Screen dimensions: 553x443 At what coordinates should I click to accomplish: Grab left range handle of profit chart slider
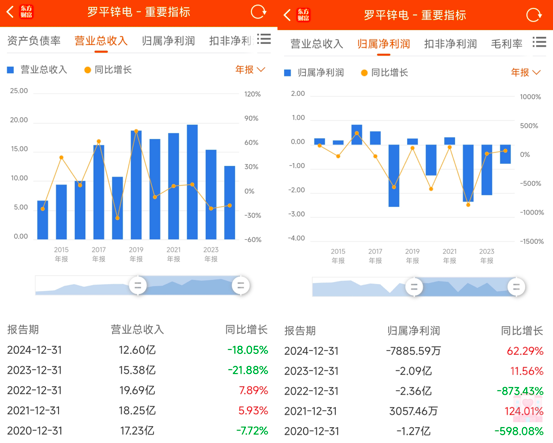(414, 287)
